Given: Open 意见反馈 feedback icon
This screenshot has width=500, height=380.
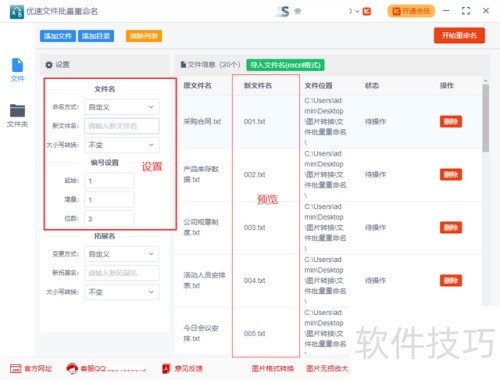Looking at the screenshot, I should pos(166,368).
